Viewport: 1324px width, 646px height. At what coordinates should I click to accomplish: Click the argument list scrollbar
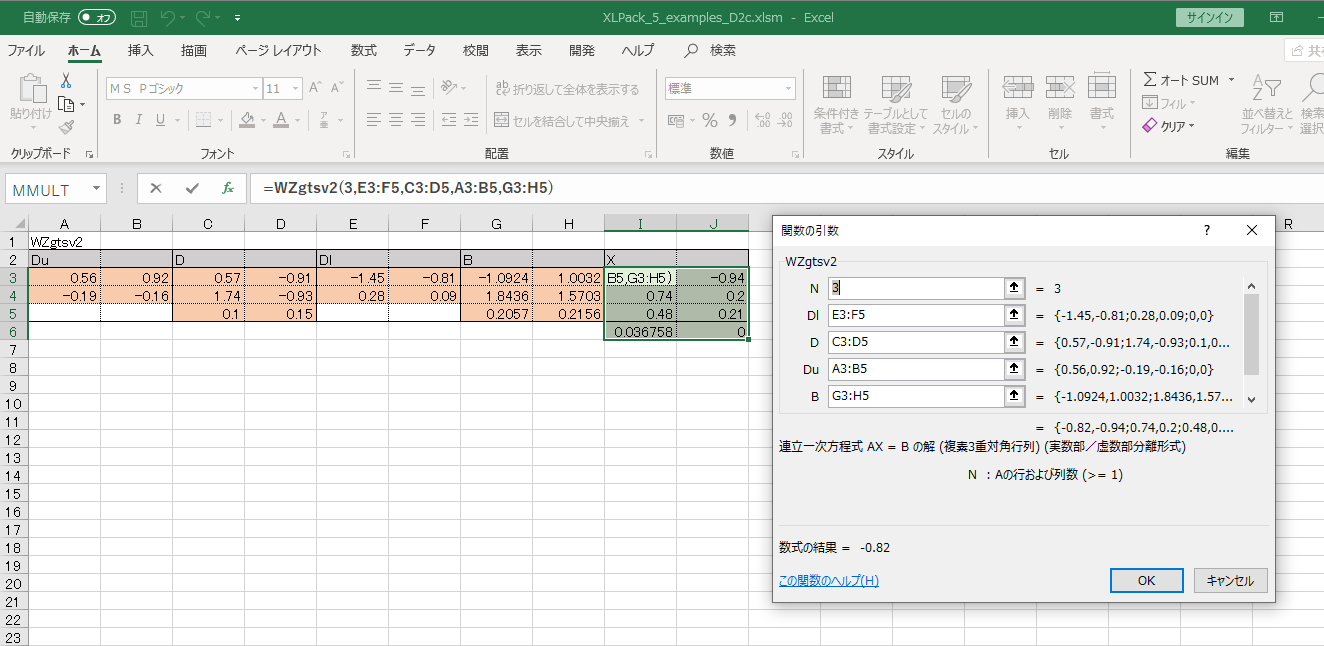(x=1250, y=335)
